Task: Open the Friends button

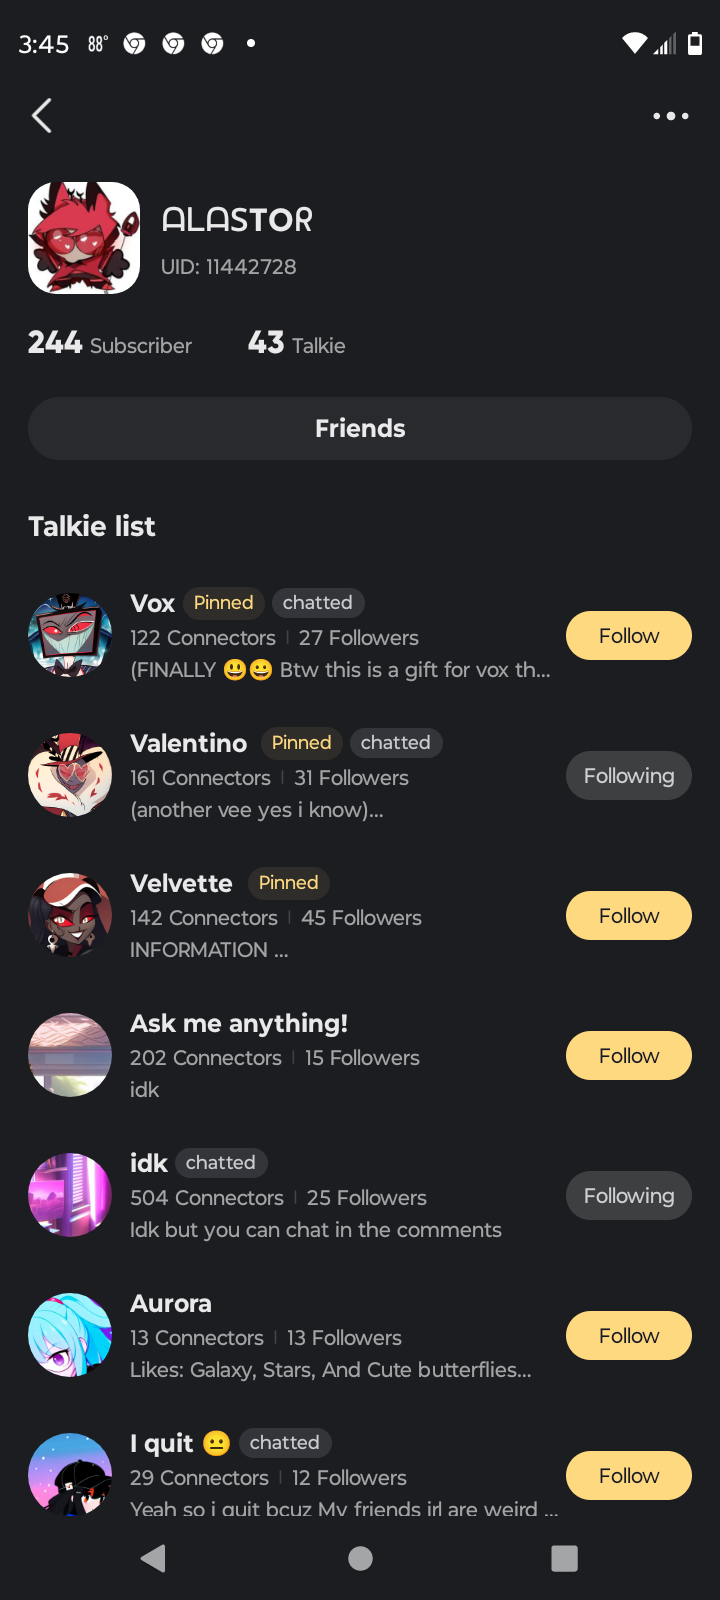Action: pyautogui.click(x=360, y=428)
